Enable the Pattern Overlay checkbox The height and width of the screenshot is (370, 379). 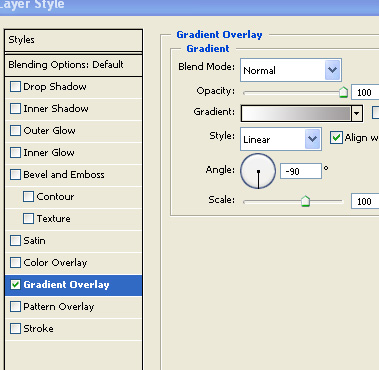[15, 307]
